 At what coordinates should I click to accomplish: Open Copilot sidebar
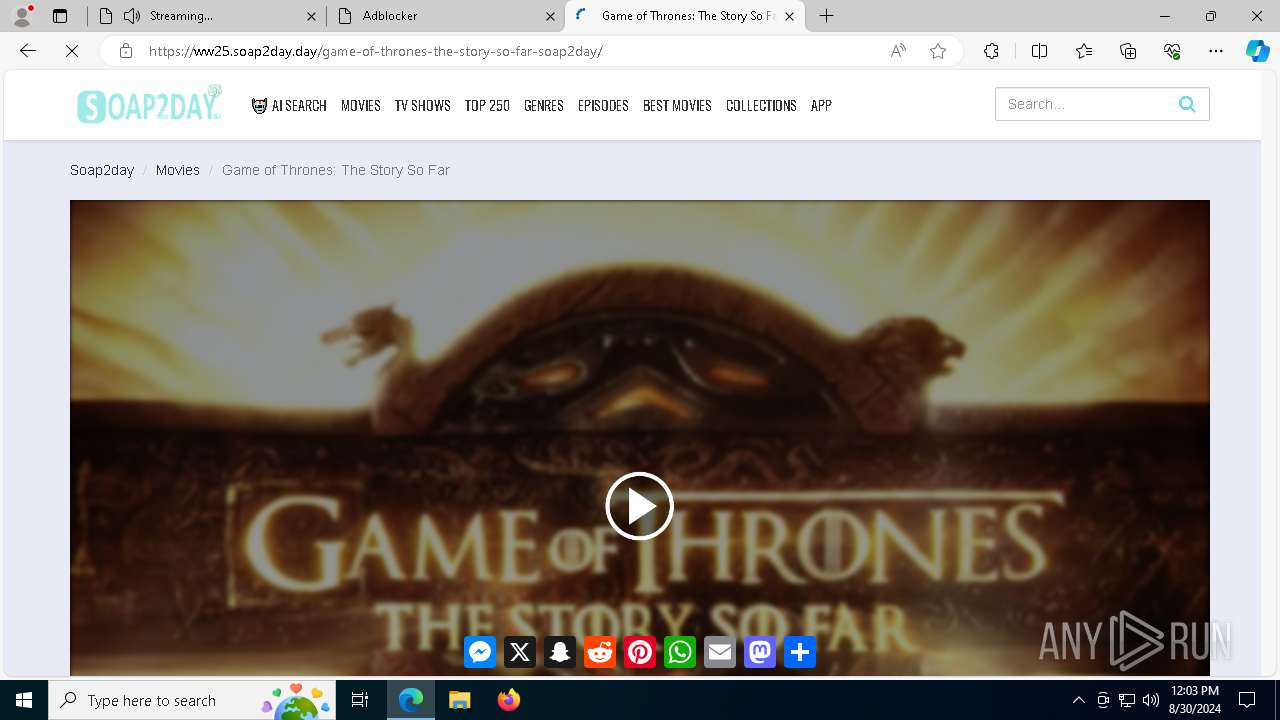[x=1257, y=51]
